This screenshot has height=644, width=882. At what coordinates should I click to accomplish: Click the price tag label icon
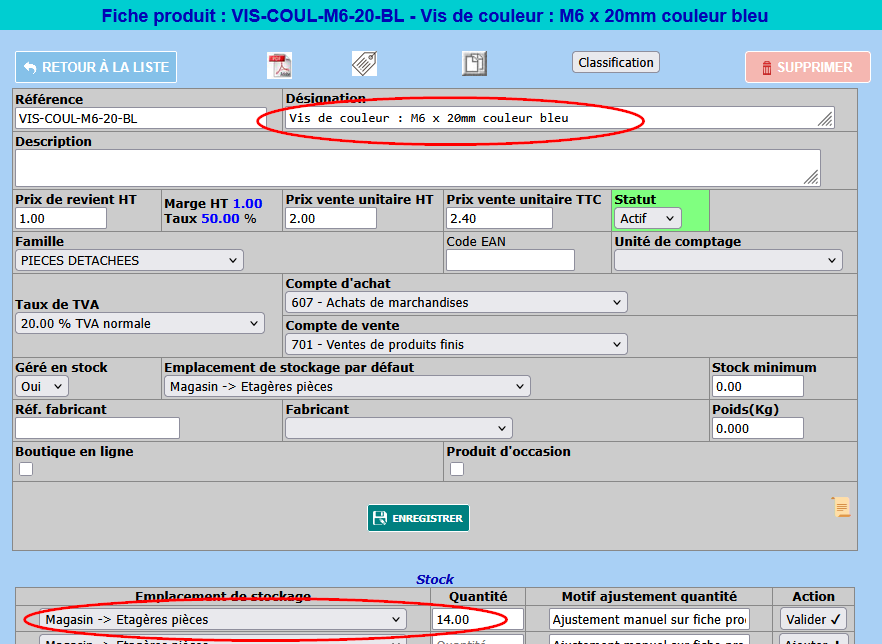click(364, 64)
